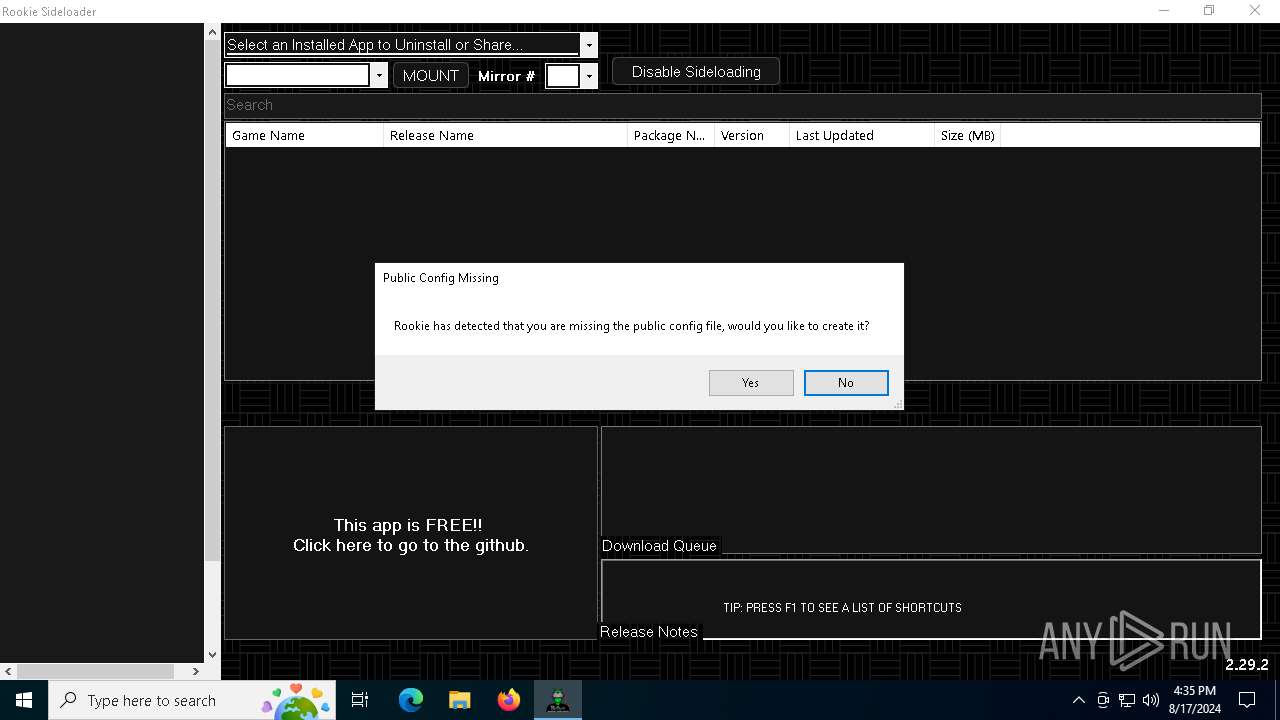
Task: Expand the Mirror # dropdown arrow
Action: pos(589,76)
